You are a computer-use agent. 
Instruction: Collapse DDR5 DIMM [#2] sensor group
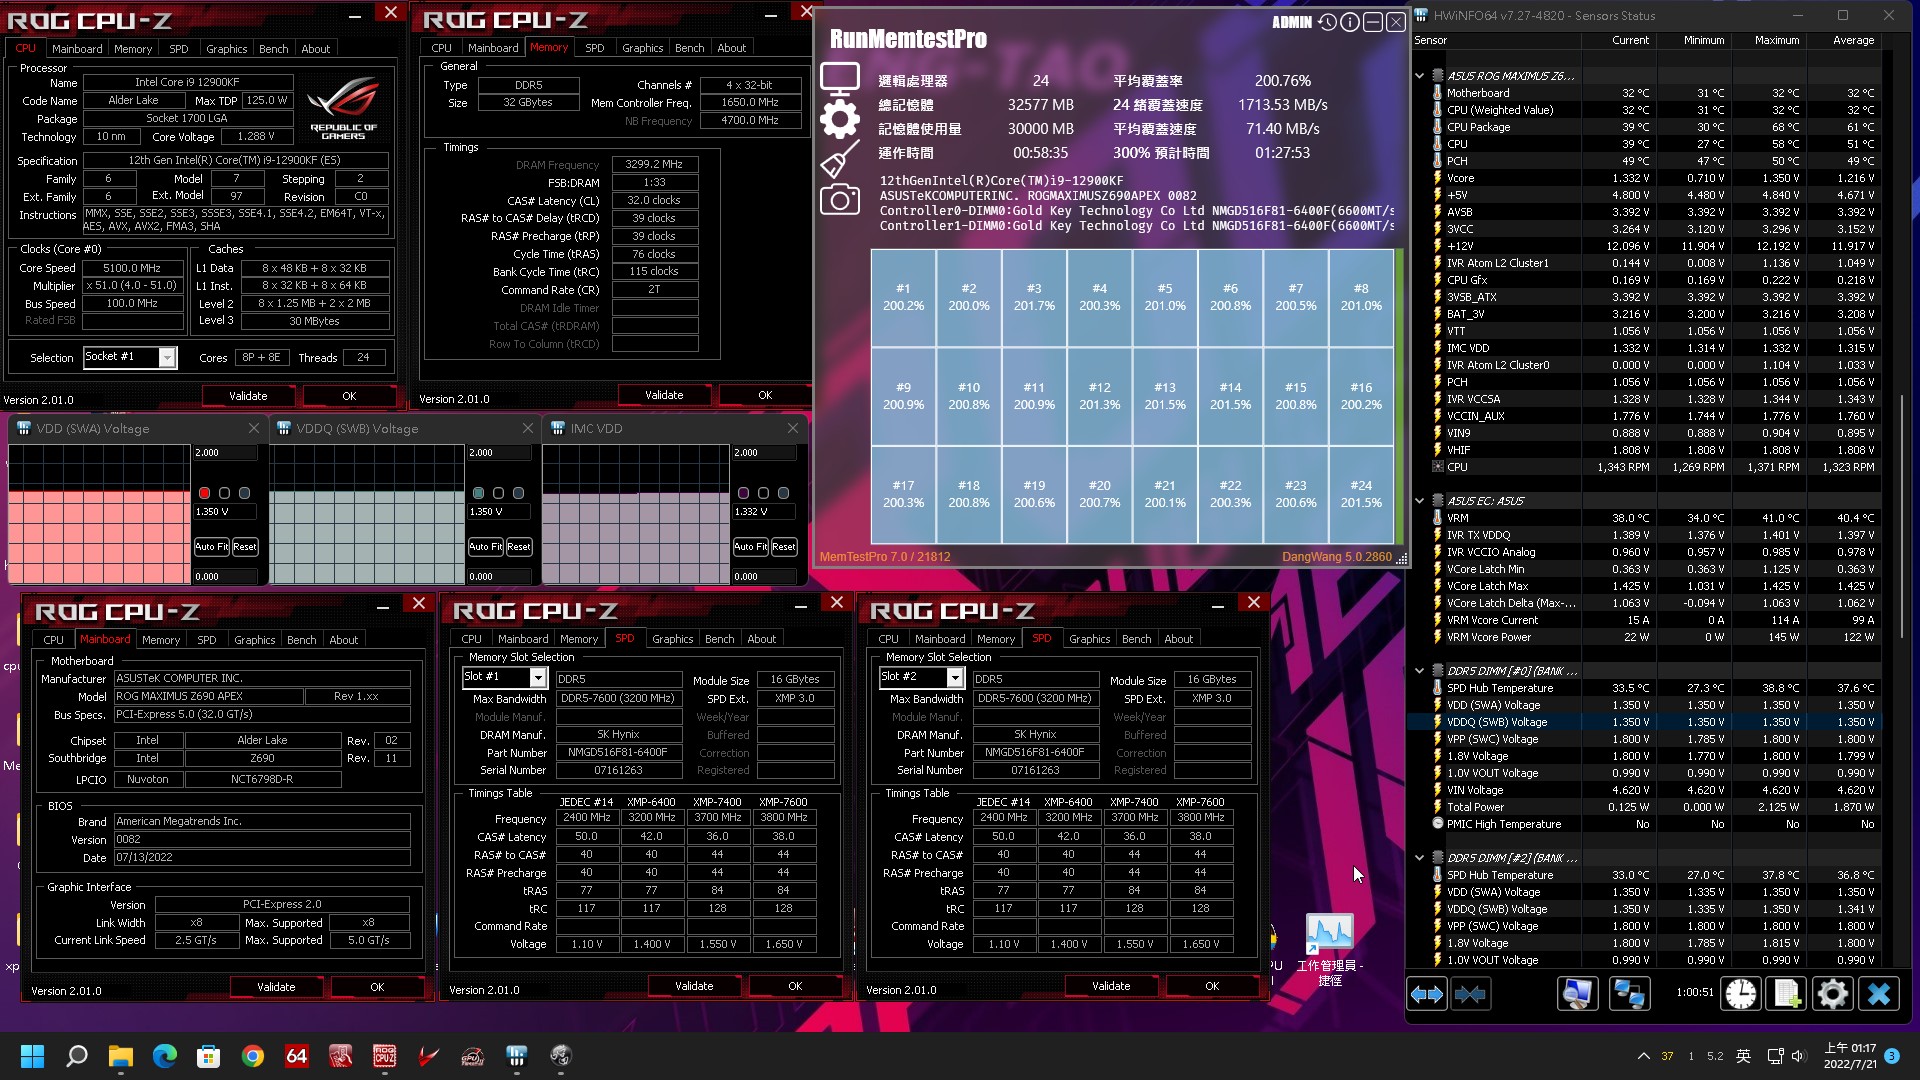pos(1419,858)
